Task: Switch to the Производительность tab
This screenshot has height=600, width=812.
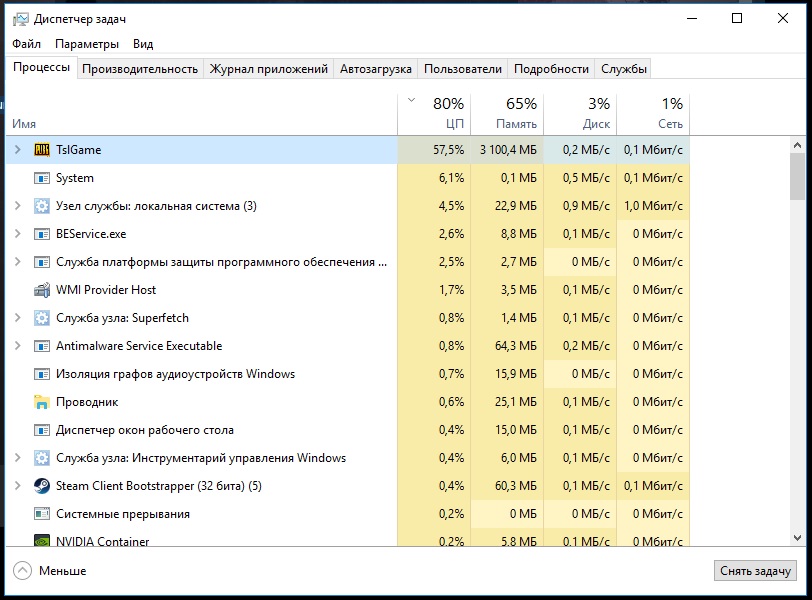Action: (x=140, y=69)
